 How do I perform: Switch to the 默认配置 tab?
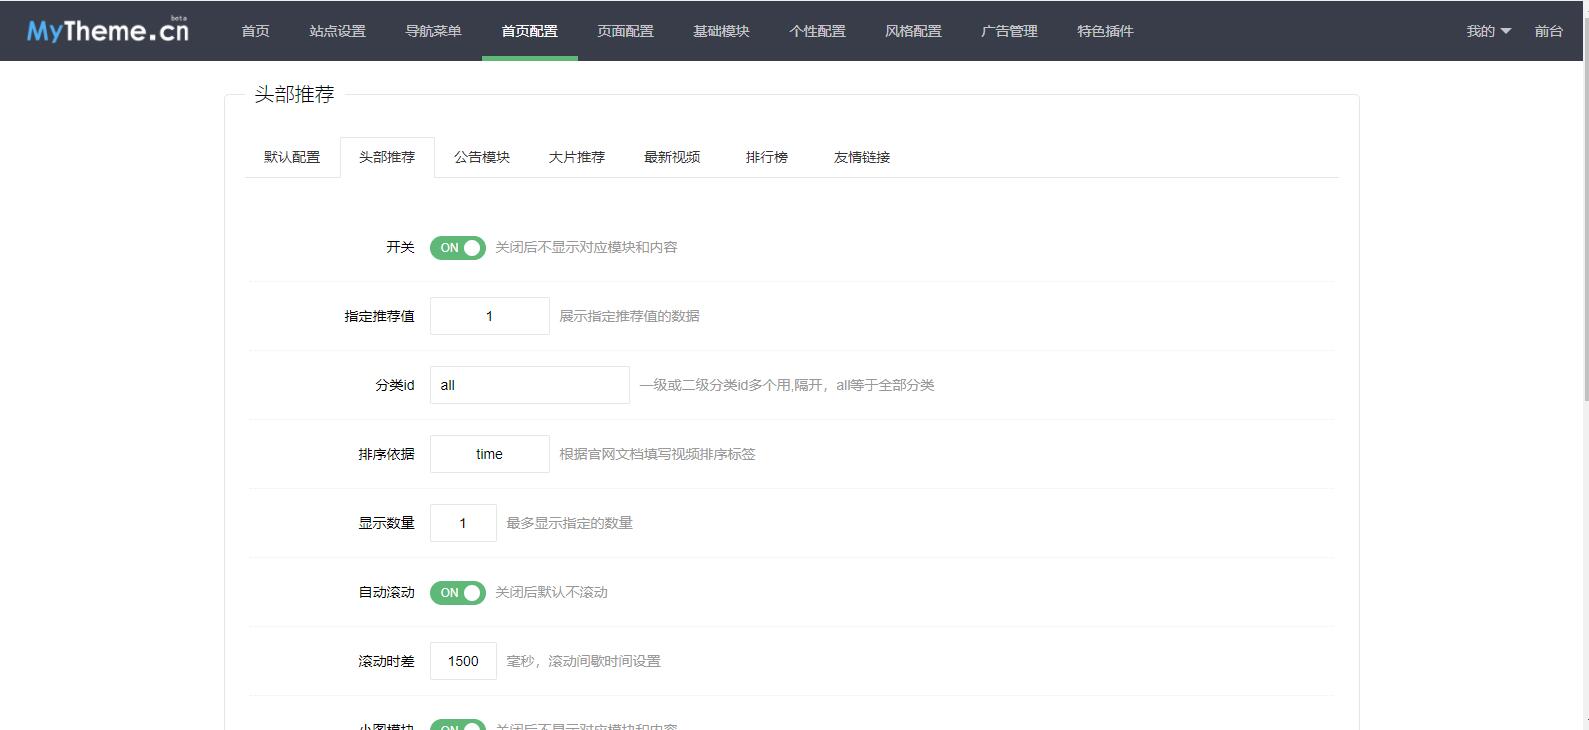pyautogui.click(x=292, y=157)
